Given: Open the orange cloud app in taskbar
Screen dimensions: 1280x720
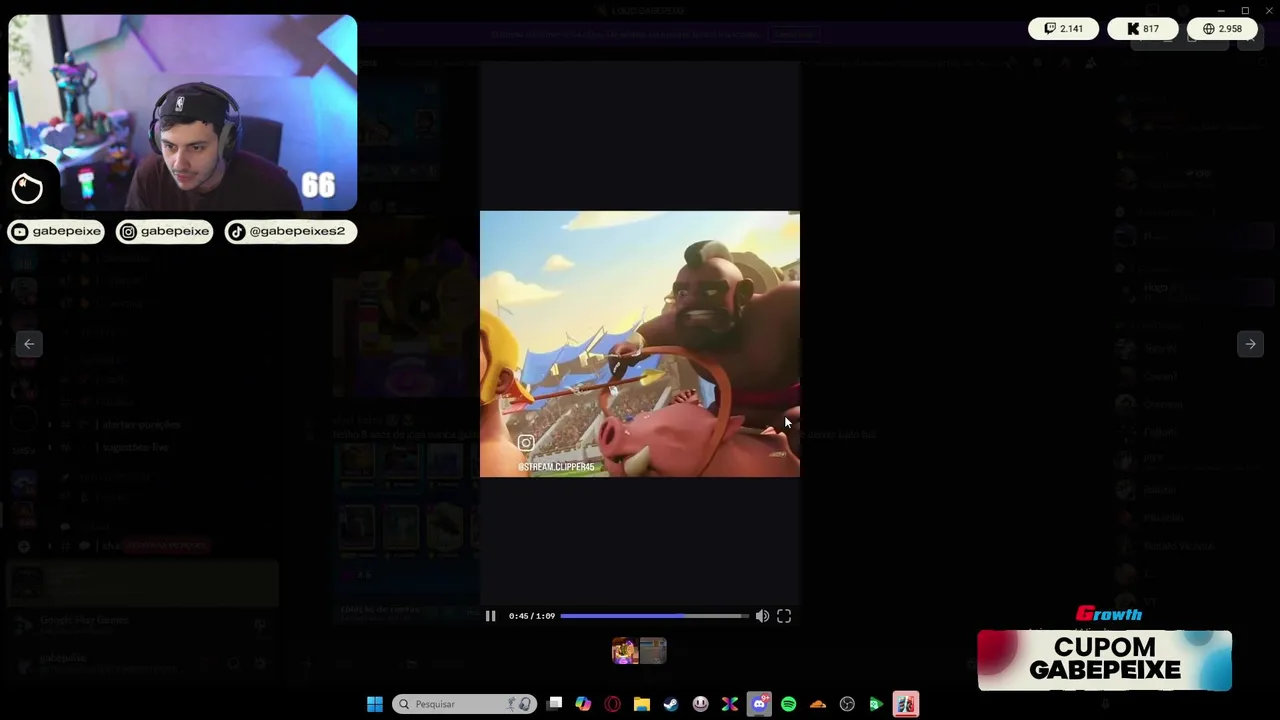Looking at the screenshot, I should tap(818, 704).
